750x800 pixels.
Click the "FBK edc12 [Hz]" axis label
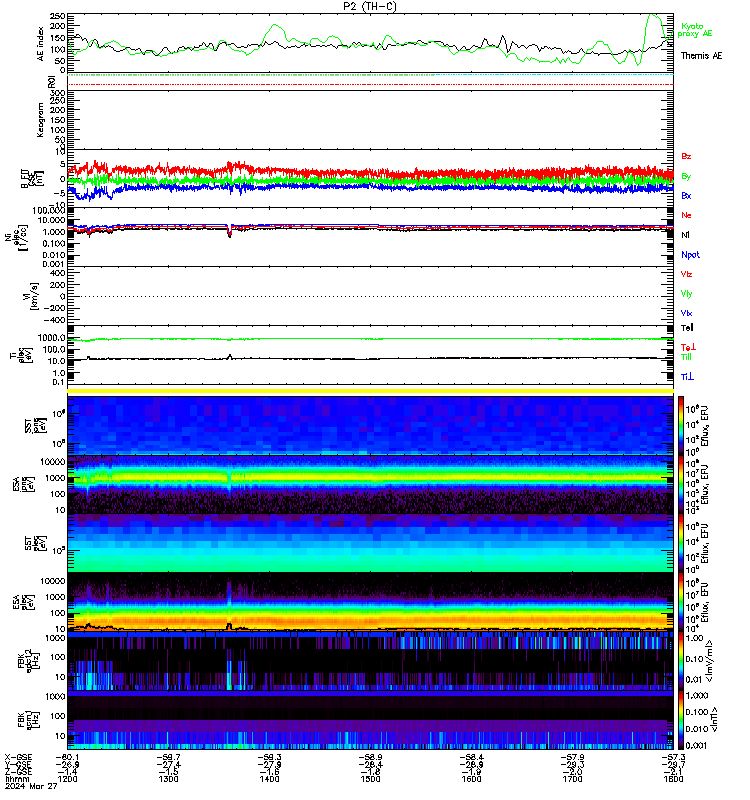coord(29,662)
